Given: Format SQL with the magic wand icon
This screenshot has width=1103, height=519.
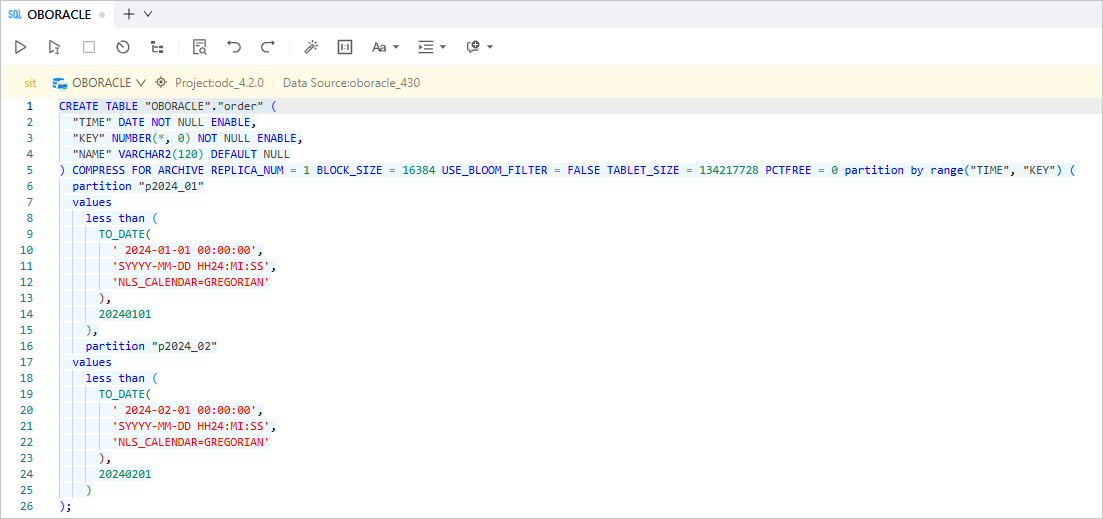Looking at the screenshot, I should tap(311, 47).
